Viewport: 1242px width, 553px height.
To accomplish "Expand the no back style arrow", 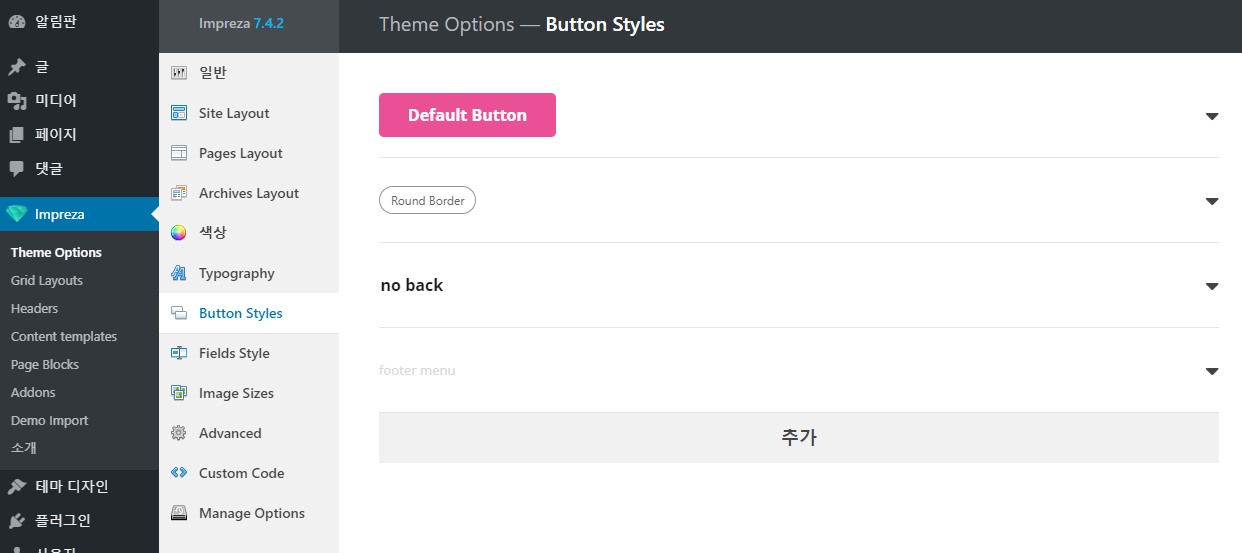I will click(1211, 286).
